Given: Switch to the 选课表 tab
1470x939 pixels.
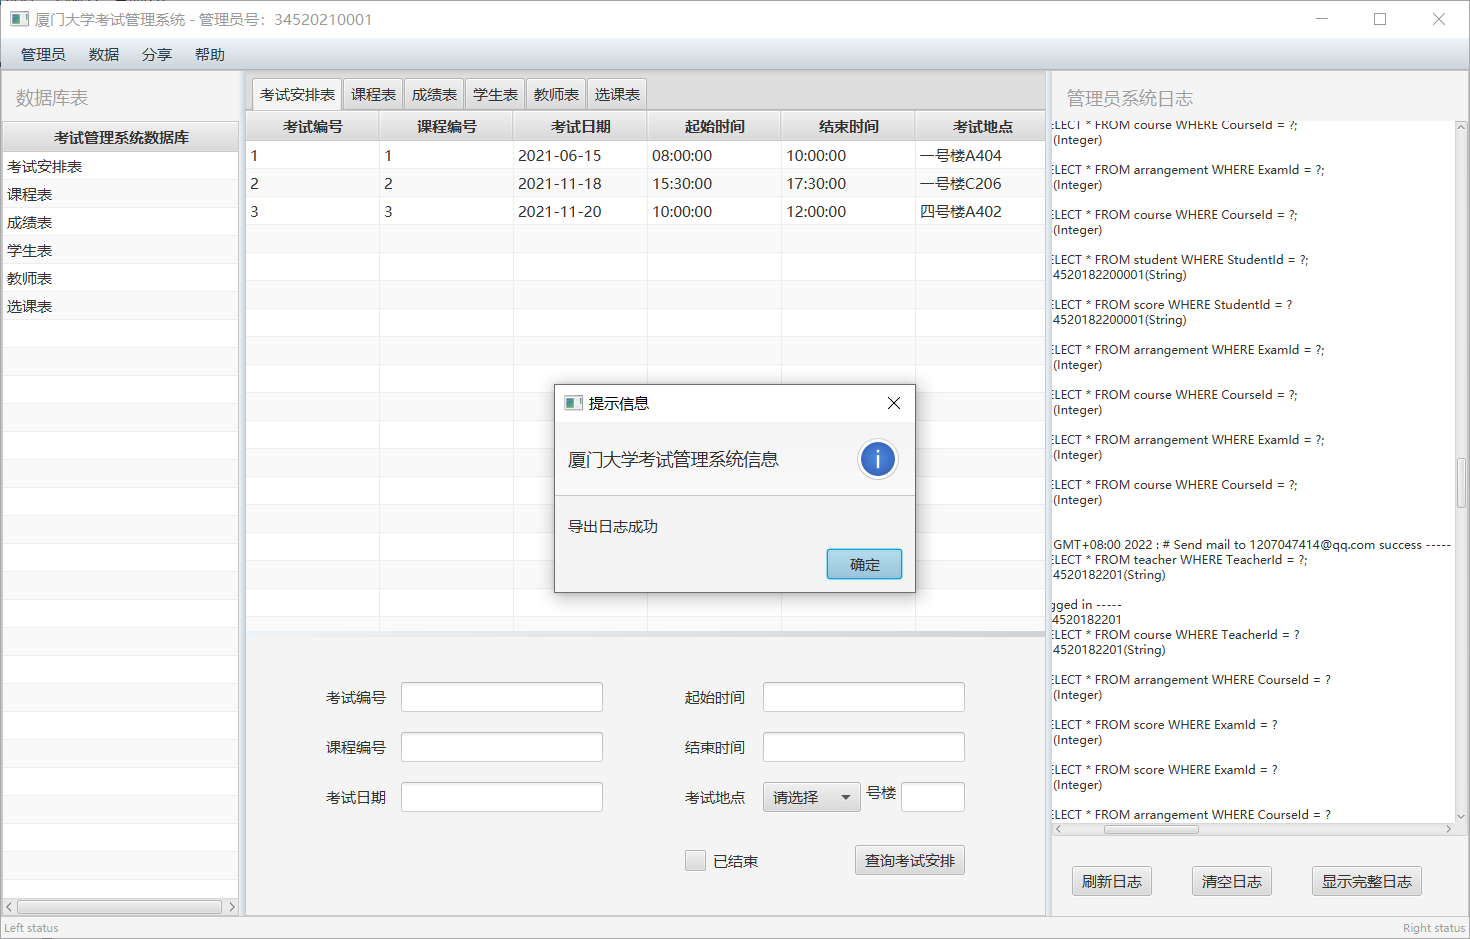Looking at the screenshot, I should [x=617, y=94].
